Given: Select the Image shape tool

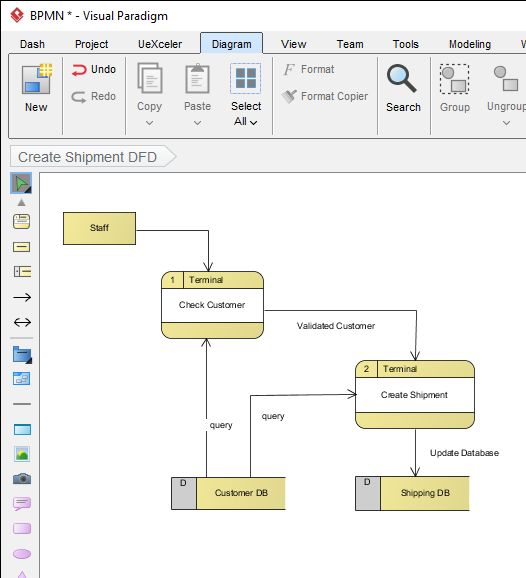Looking at the screenshot, I should 22,454.
